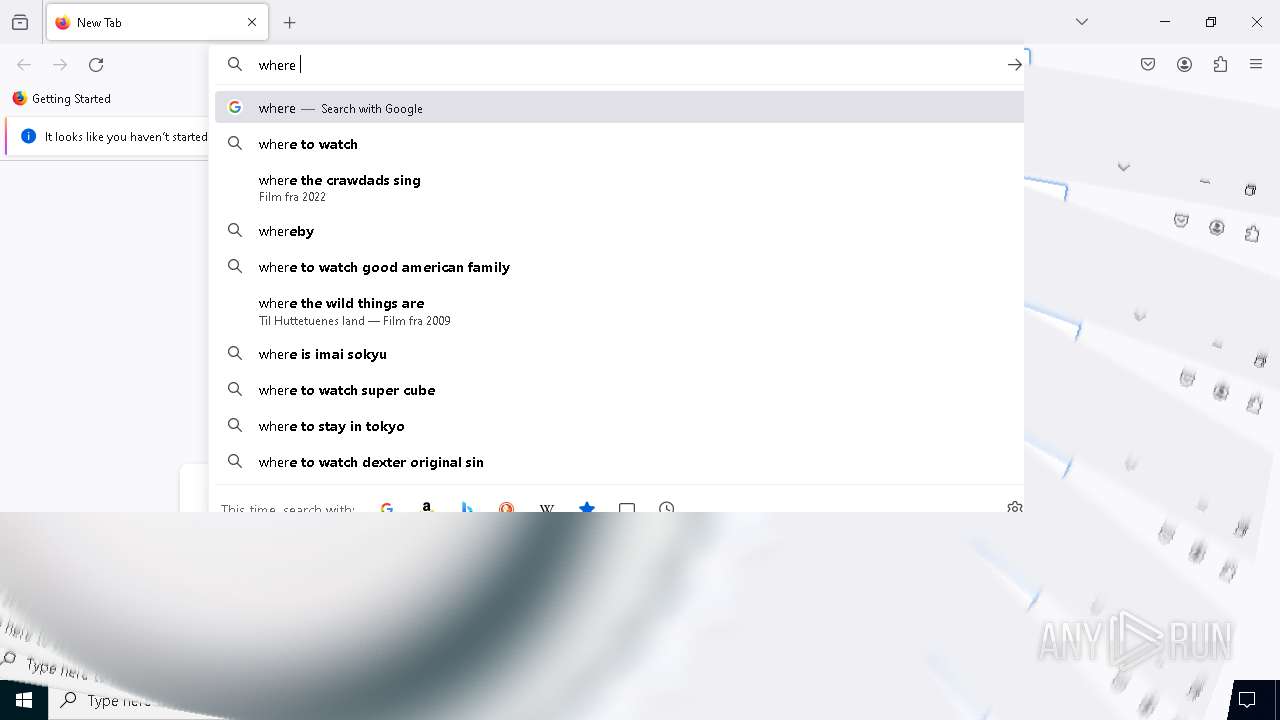Search this time with DuckDuckGo icon
The height and width of the screenshot is (720, 1280).
pyautogui.click(x=507, y=507)
